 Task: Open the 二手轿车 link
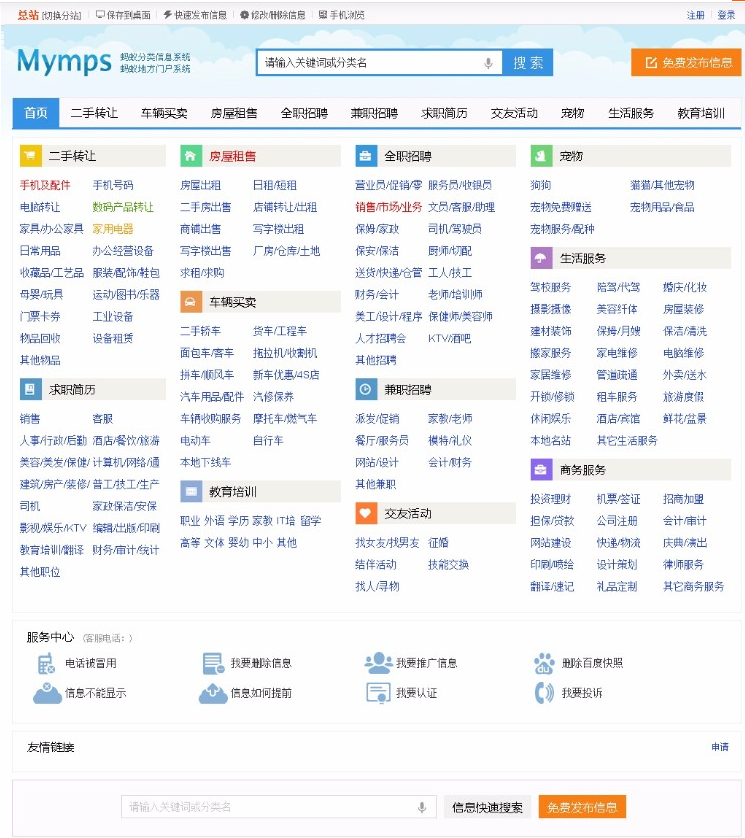coord(200,331)
